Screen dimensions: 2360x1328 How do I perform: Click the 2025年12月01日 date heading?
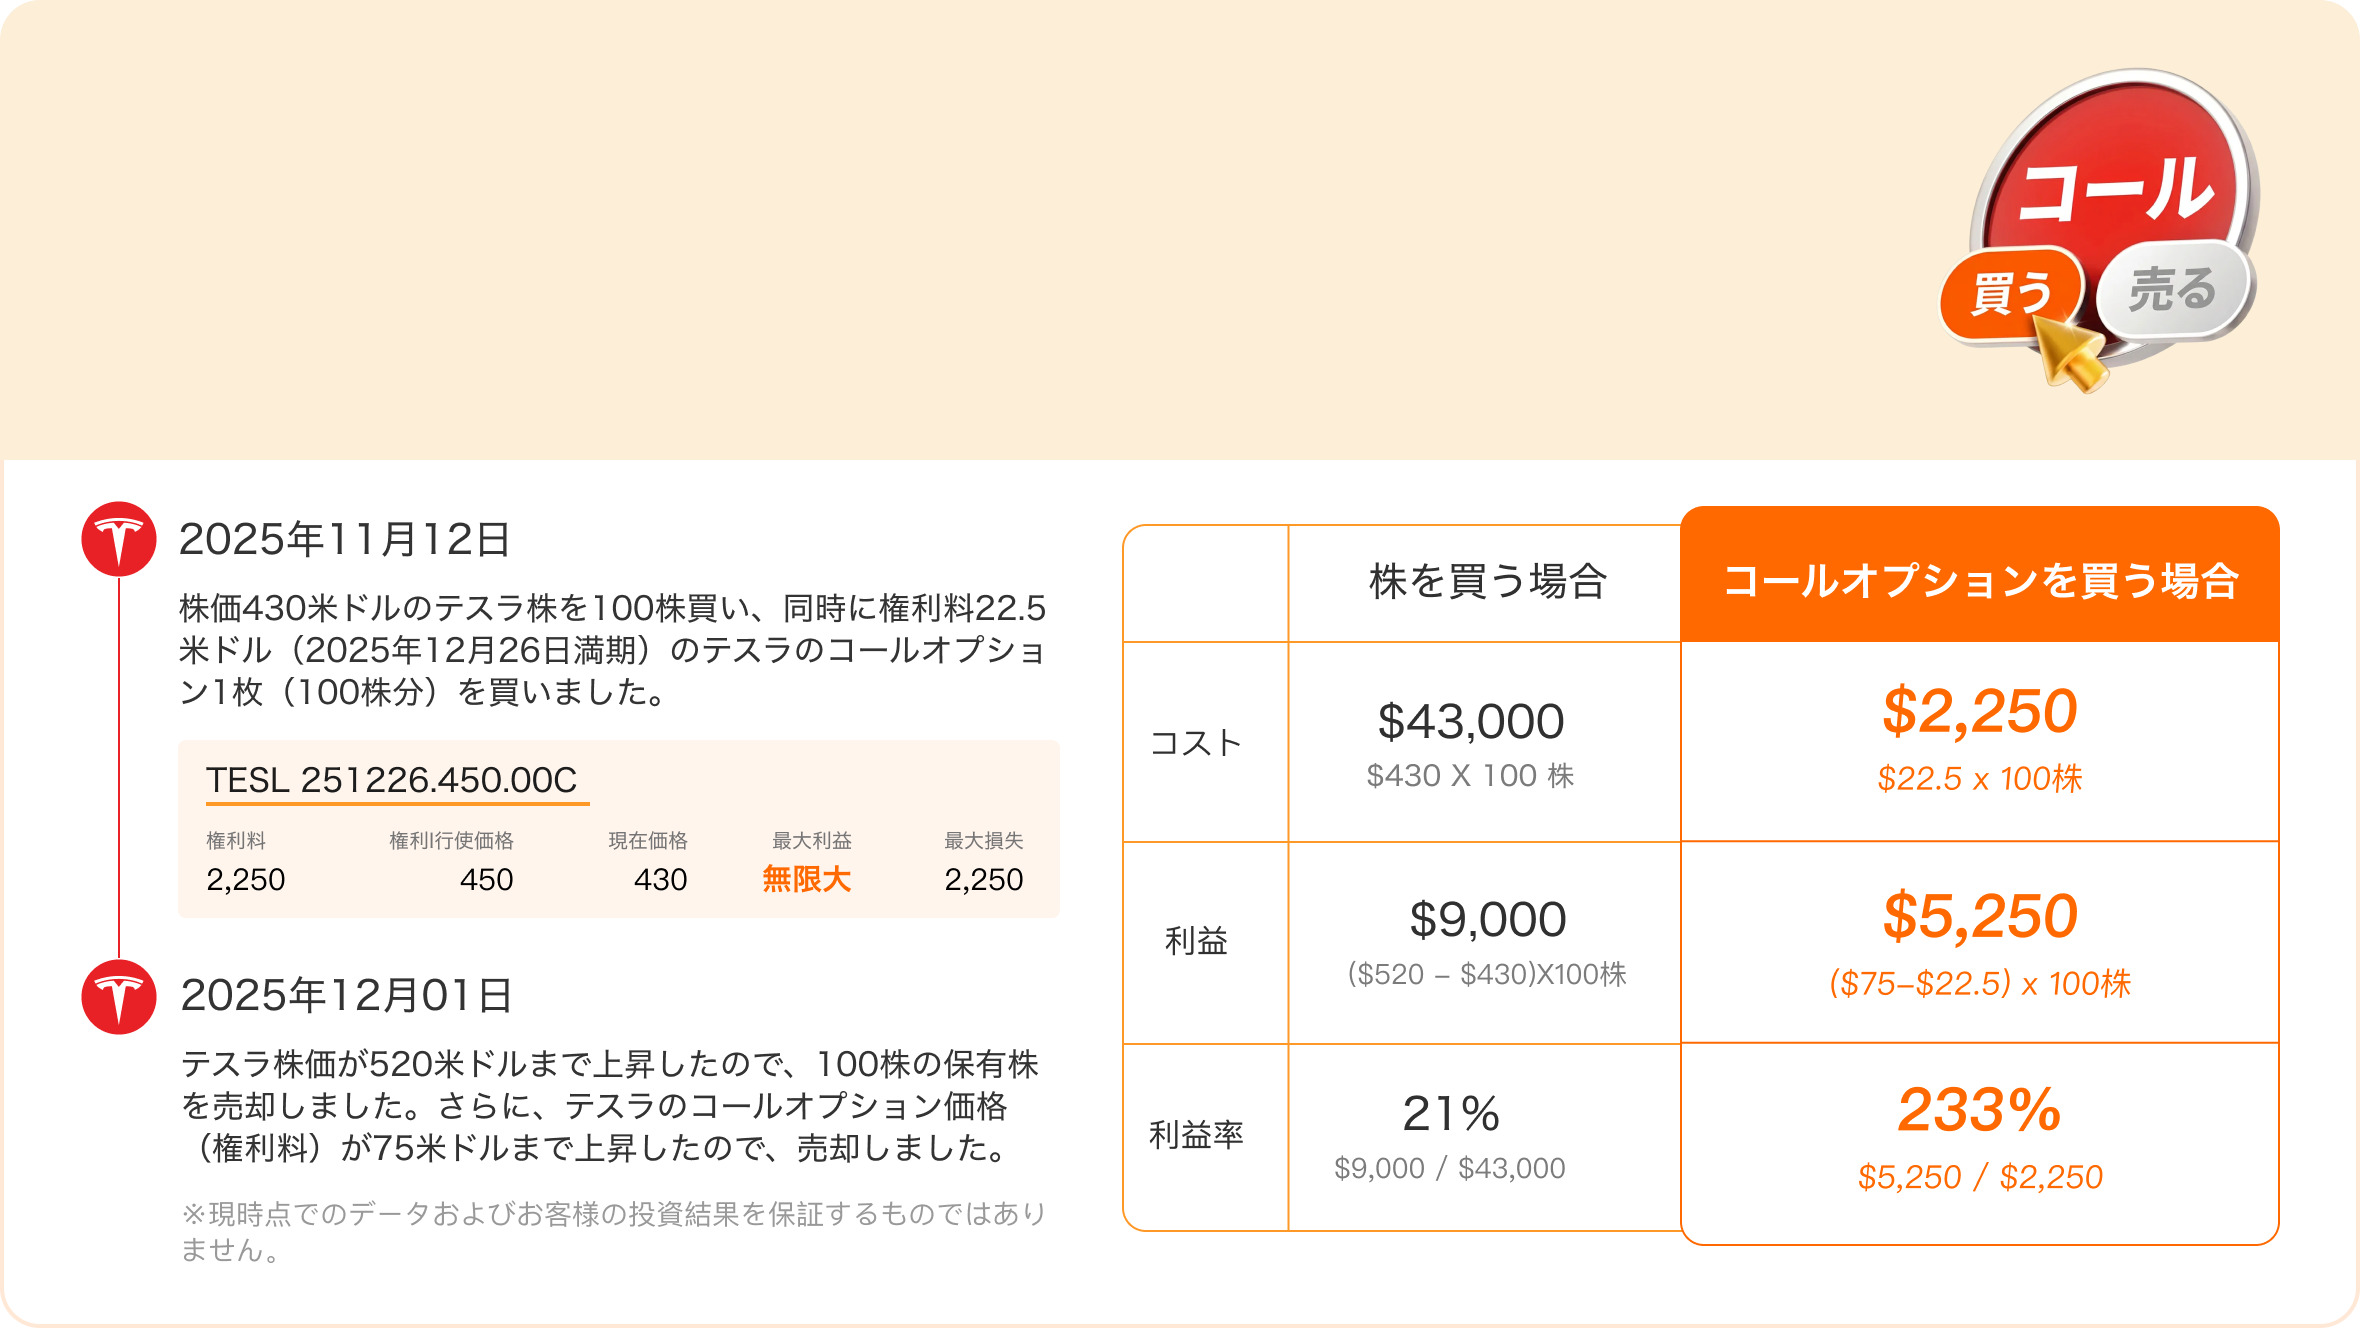click(x=346, y=996)
